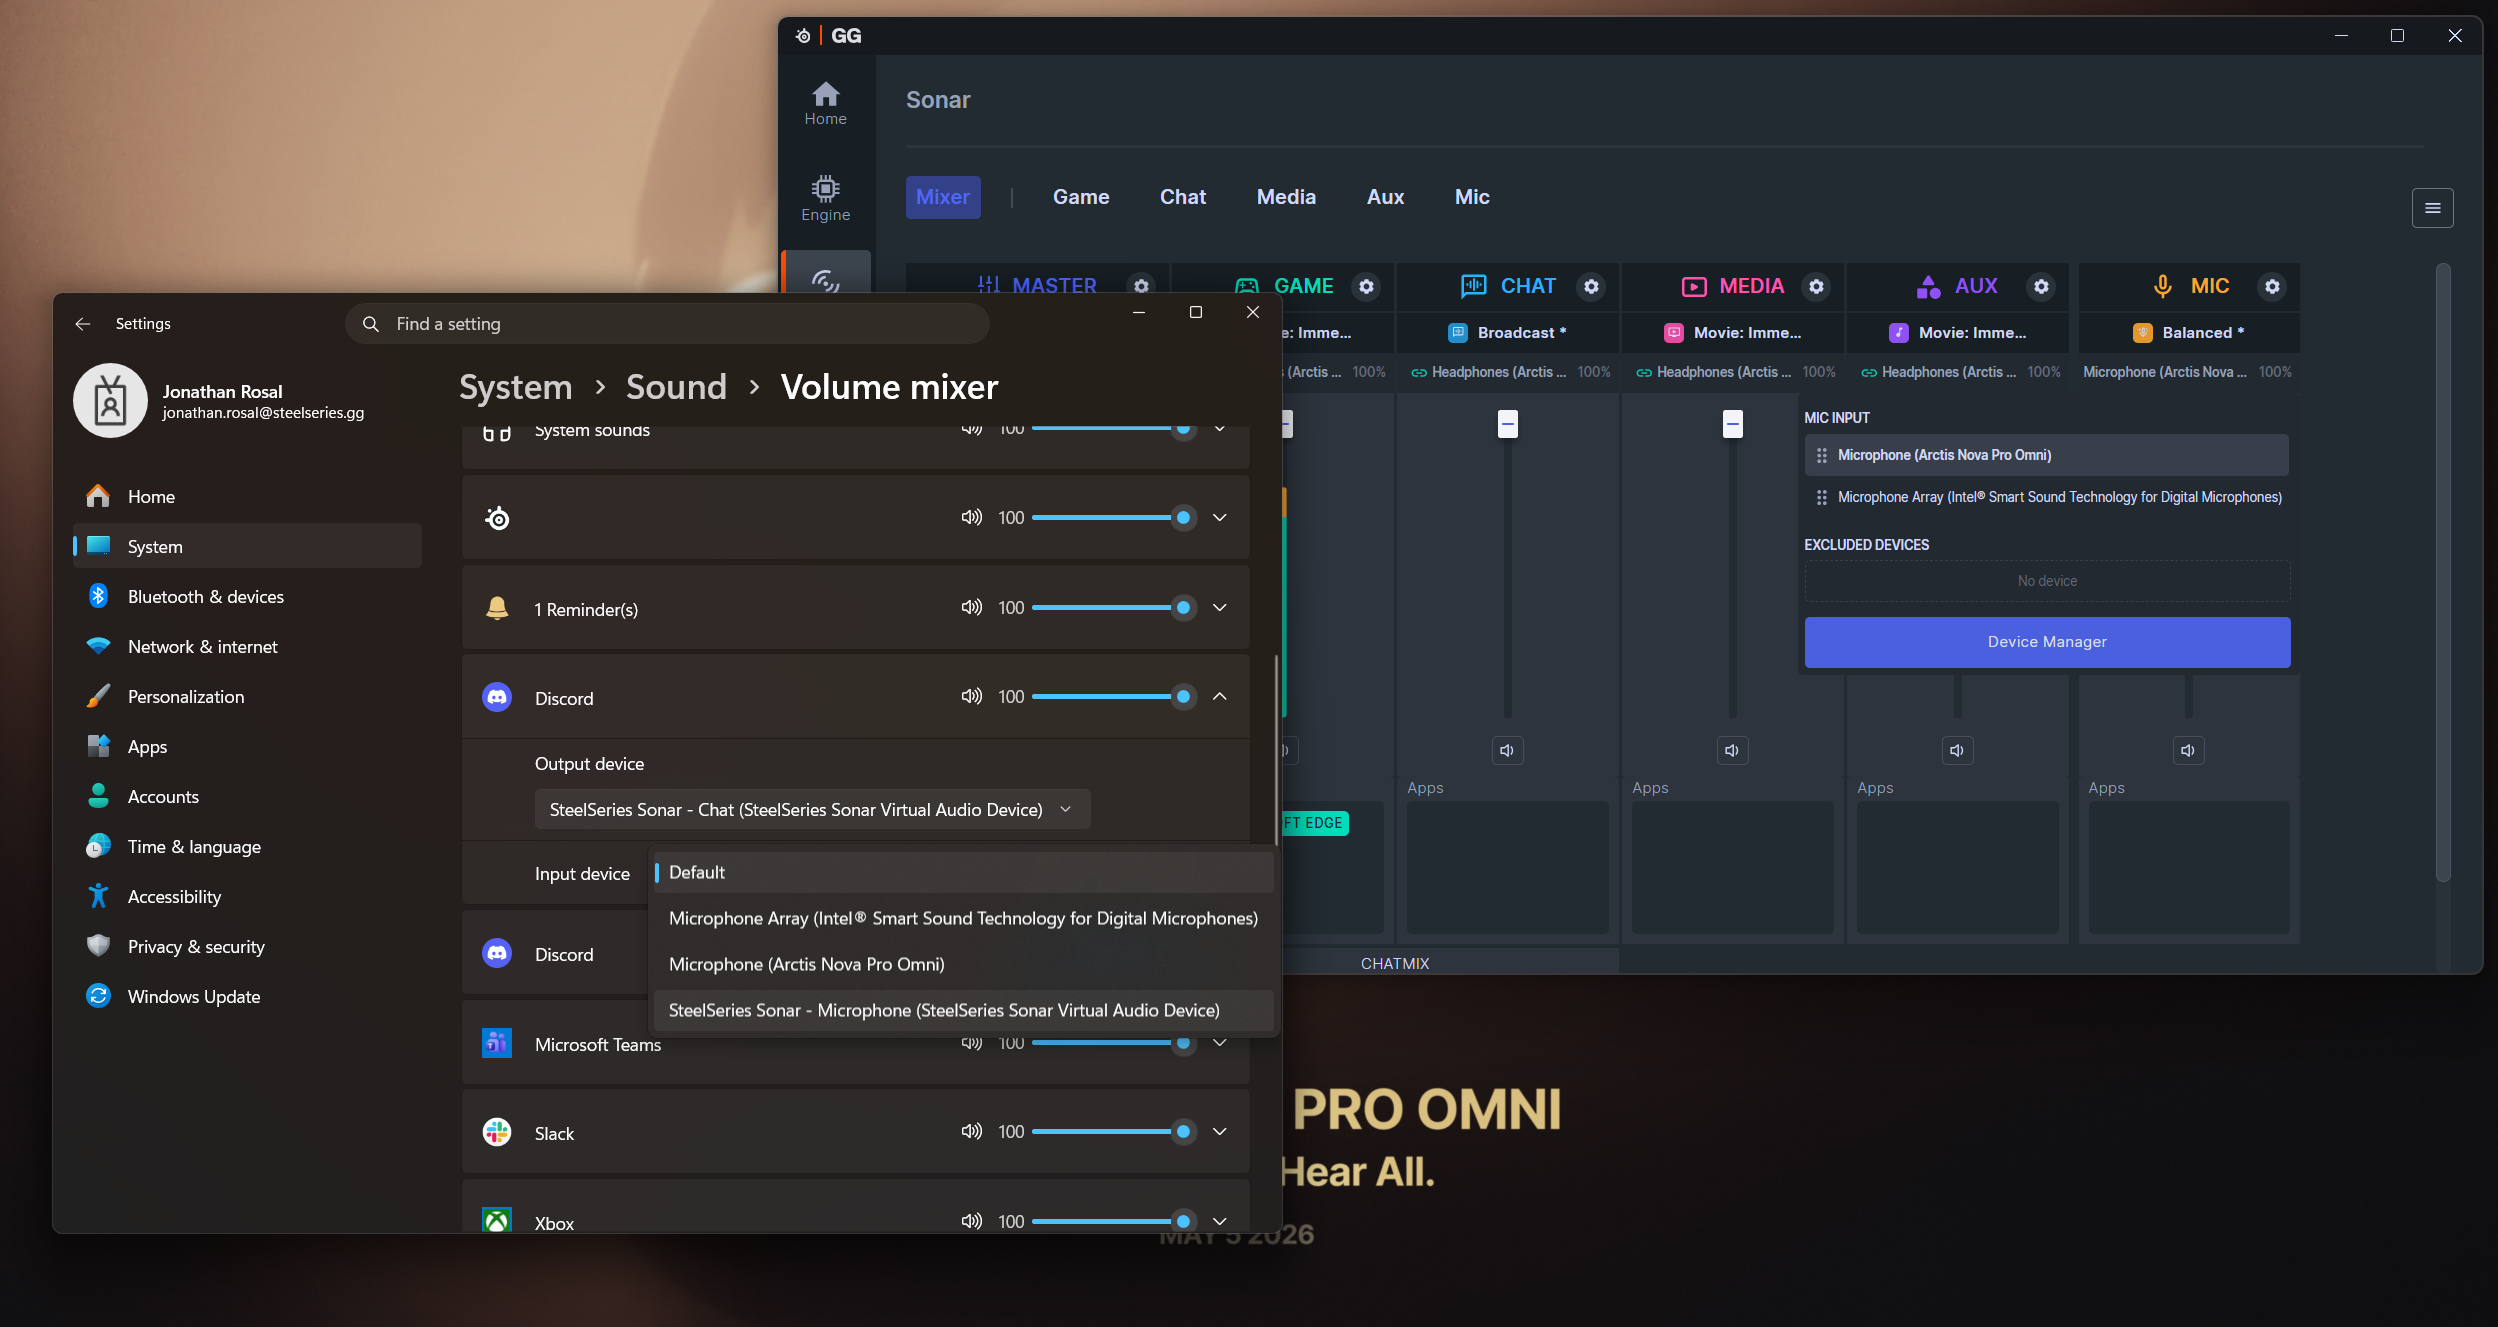Open the Broadcast preset dropdown under CHAT

[1508, 333]
